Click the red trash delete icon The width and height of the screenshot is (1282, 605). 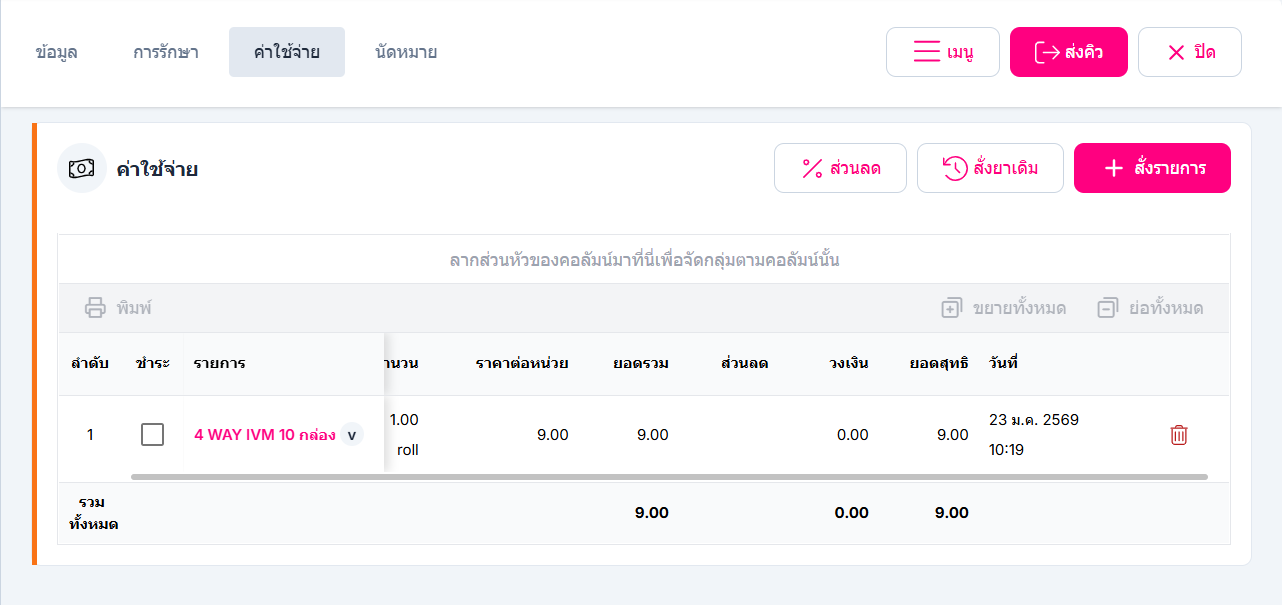point(1179,435)
